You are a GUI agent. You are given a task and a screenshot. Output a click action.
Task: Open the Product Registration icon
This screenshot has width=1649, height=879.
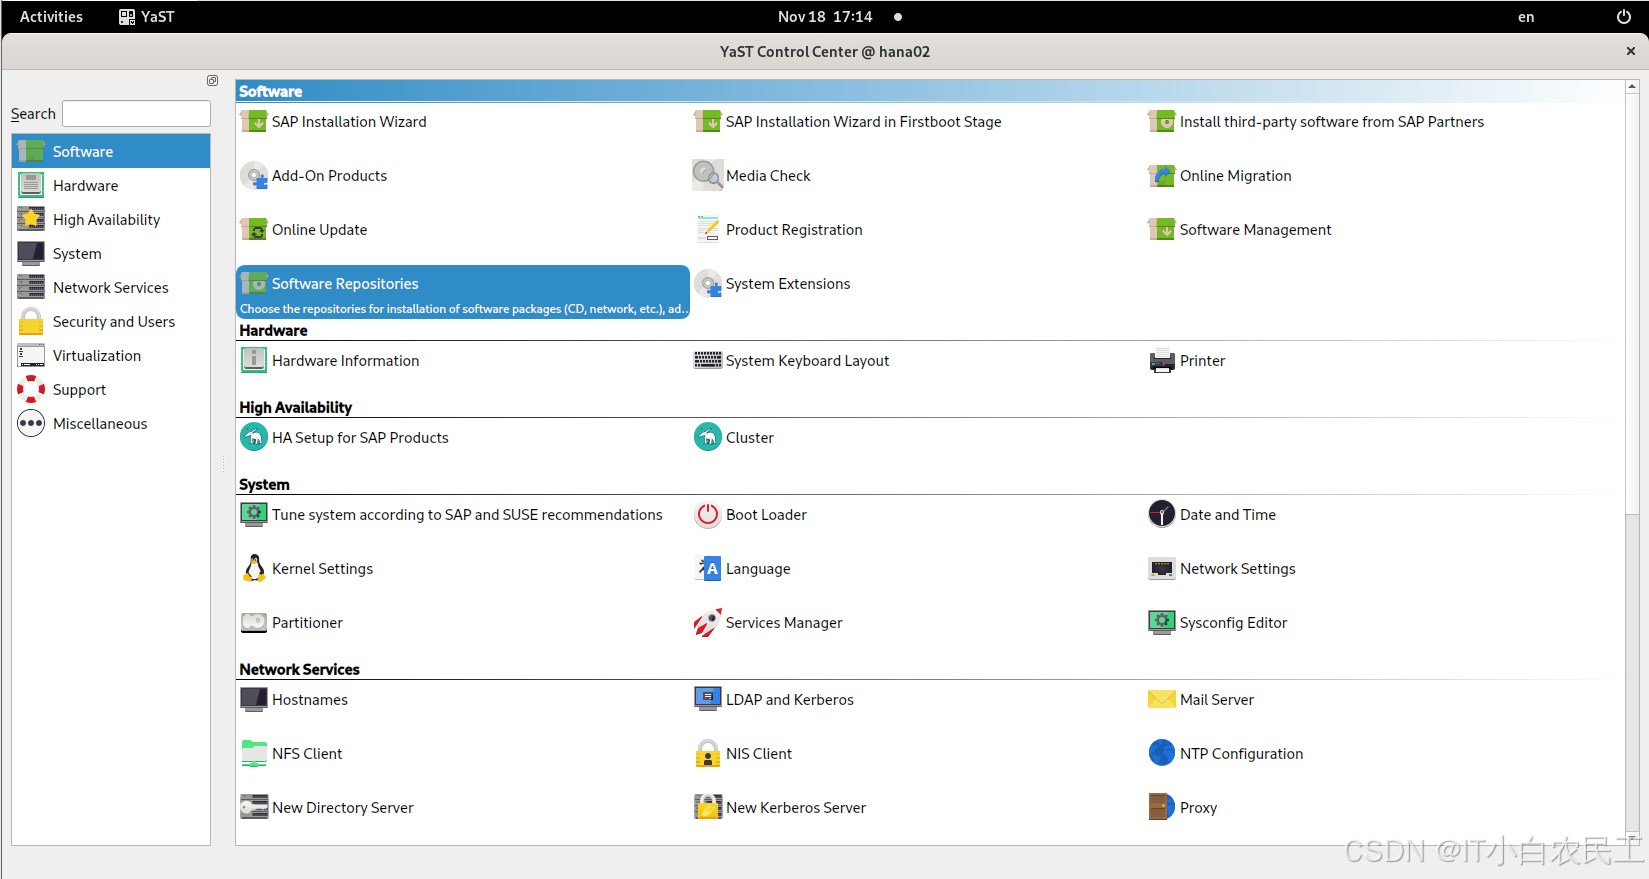(708, 230)
